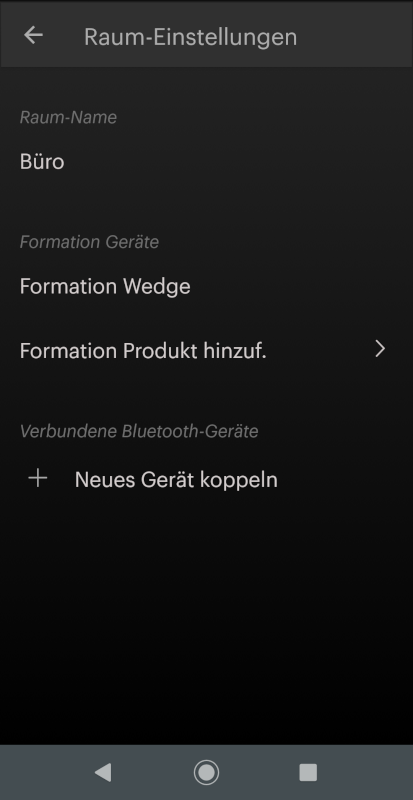Tap Android home circle button
This screenshot has width=413, height=800.
tap(206, 772)
